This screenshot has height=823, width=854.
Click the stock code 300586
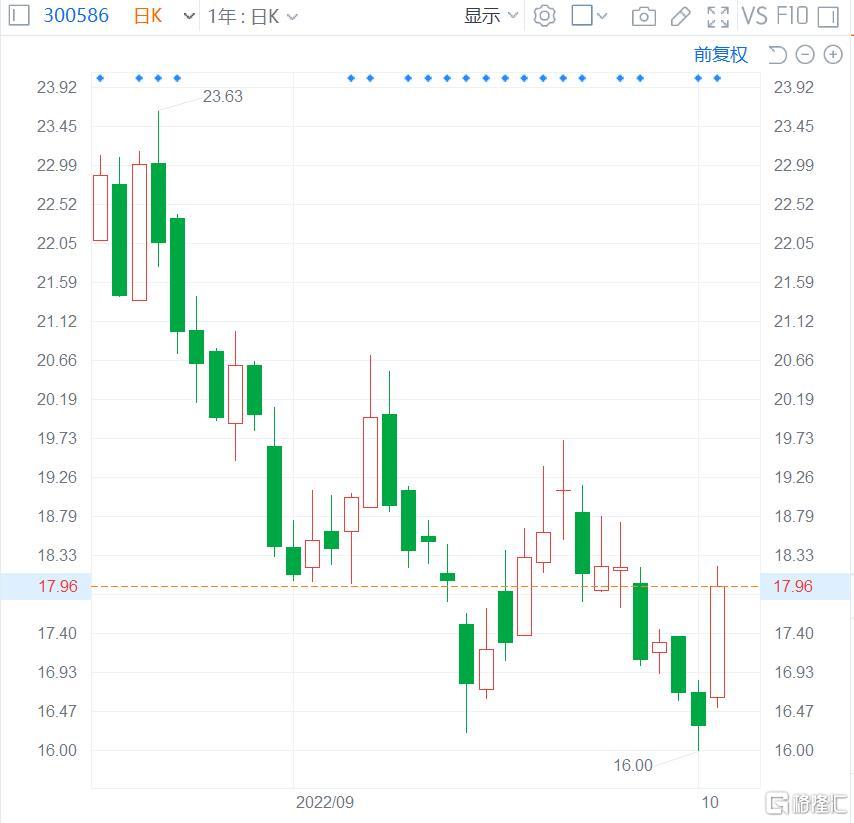pyautogui.click(x=76, y=15)
